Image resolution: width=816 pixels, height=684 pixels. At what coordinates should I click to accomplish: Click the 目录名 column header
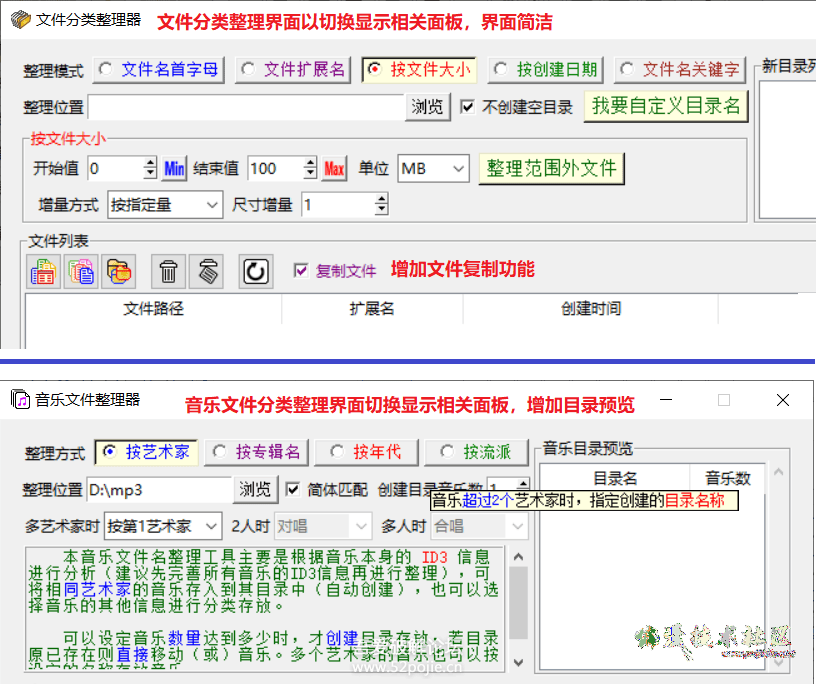pos(615,478)
